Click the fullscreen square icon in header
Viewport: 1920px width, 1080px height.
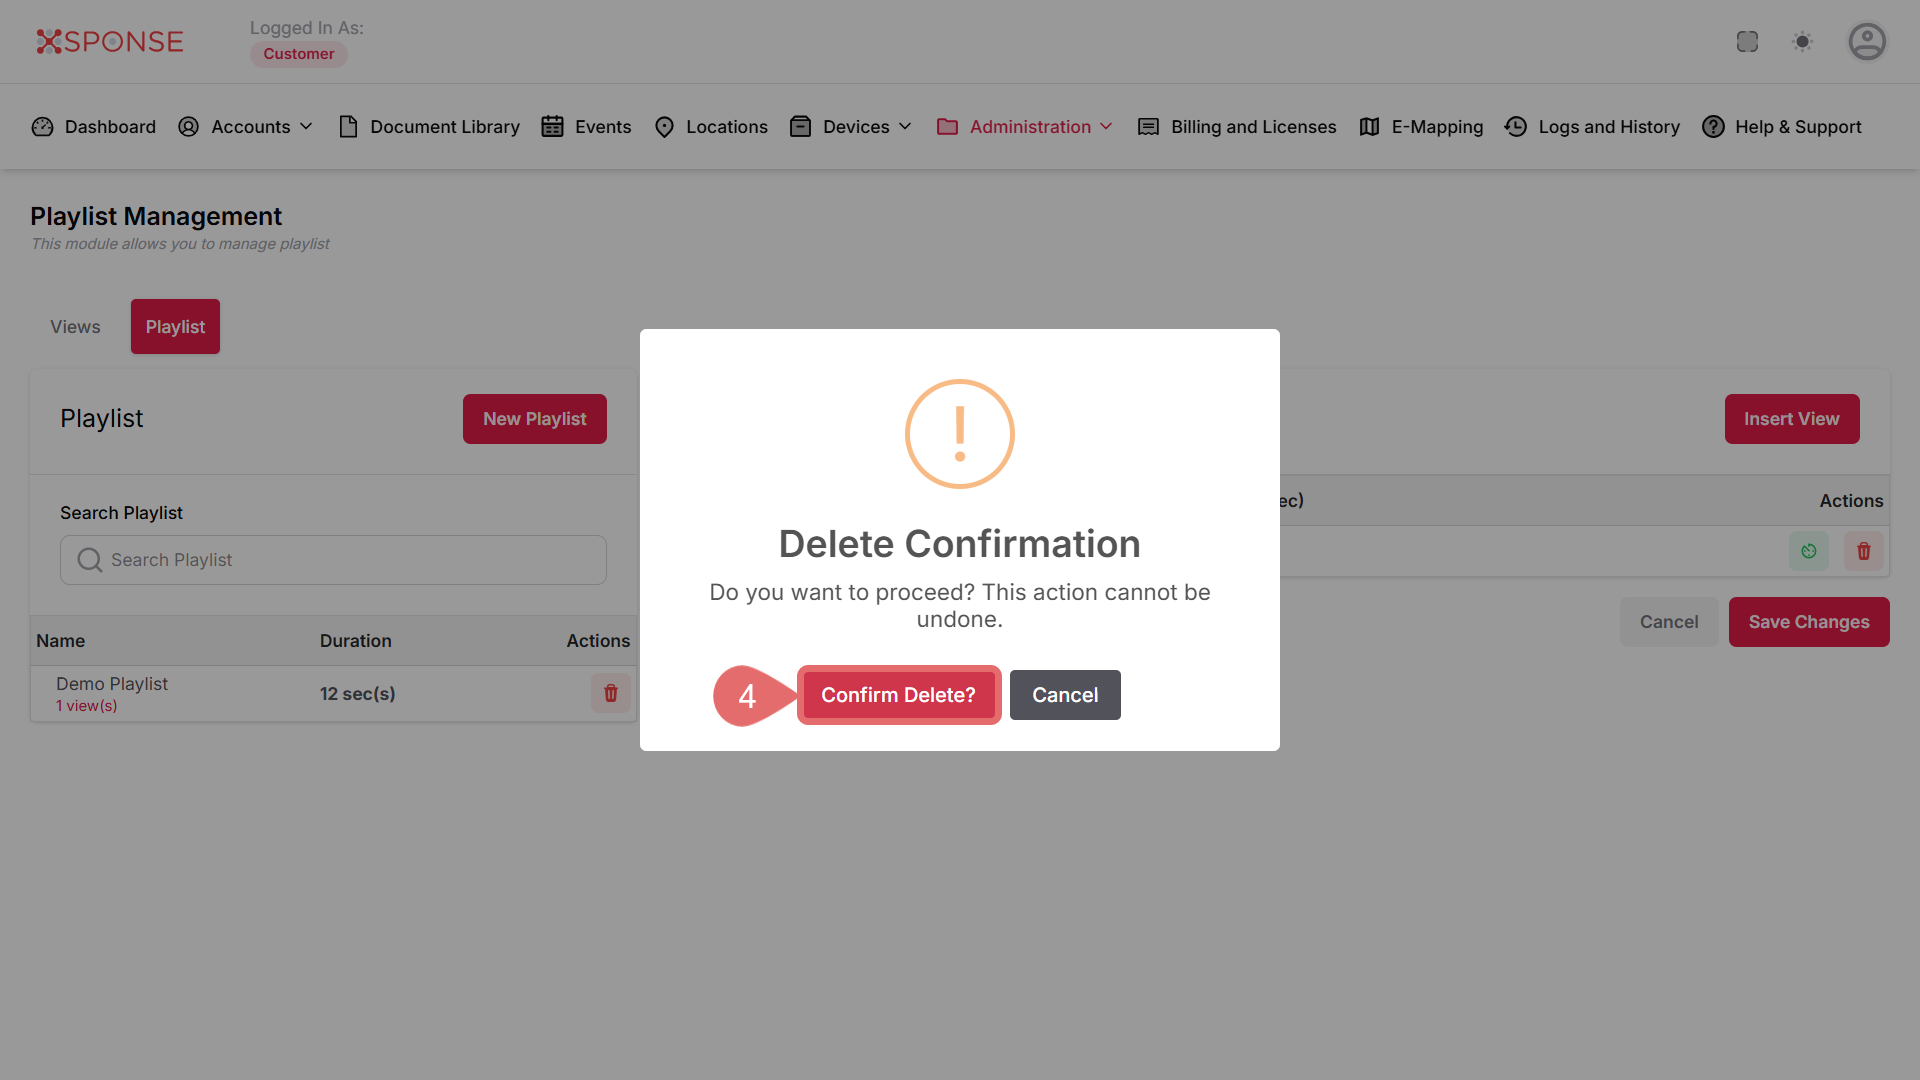[x=1747, y=42]
